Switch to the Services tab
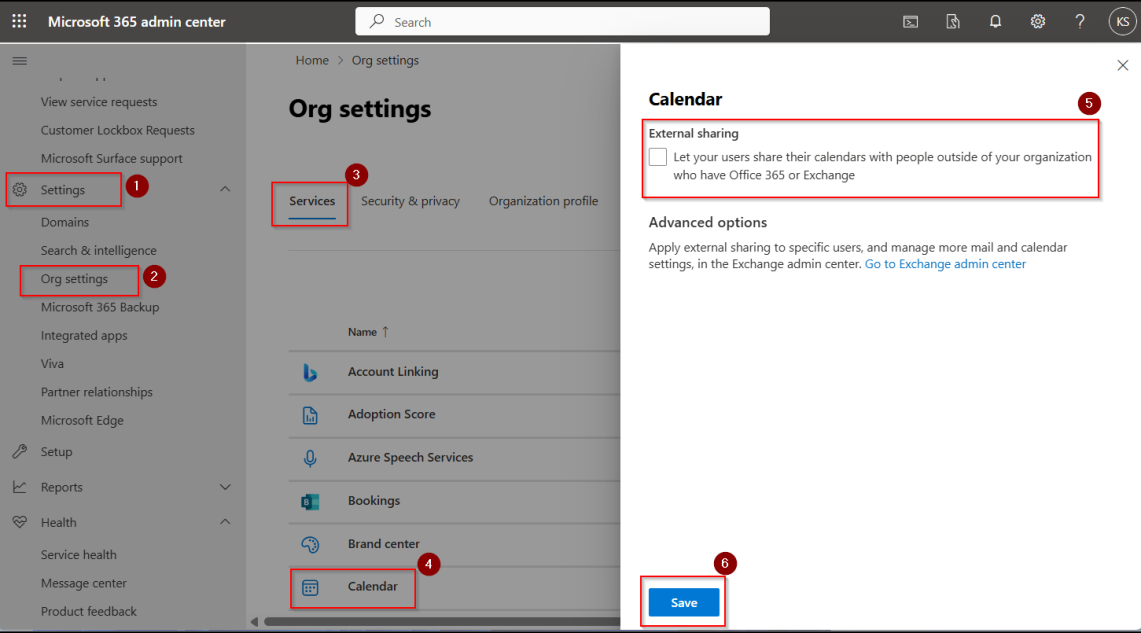The height and width of the screenshot is (633, 1141). coord(312,202)
